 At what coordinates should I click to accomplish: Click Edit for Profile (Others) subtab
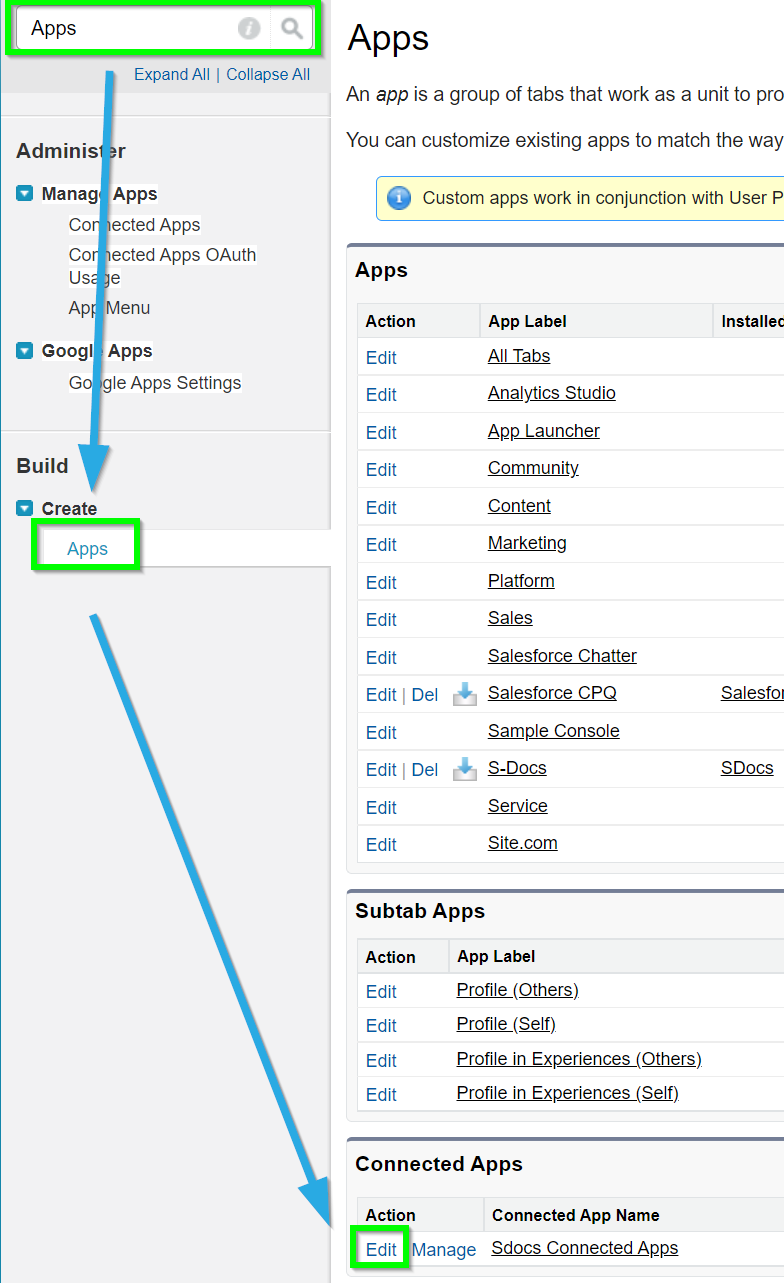coord(381,991)
